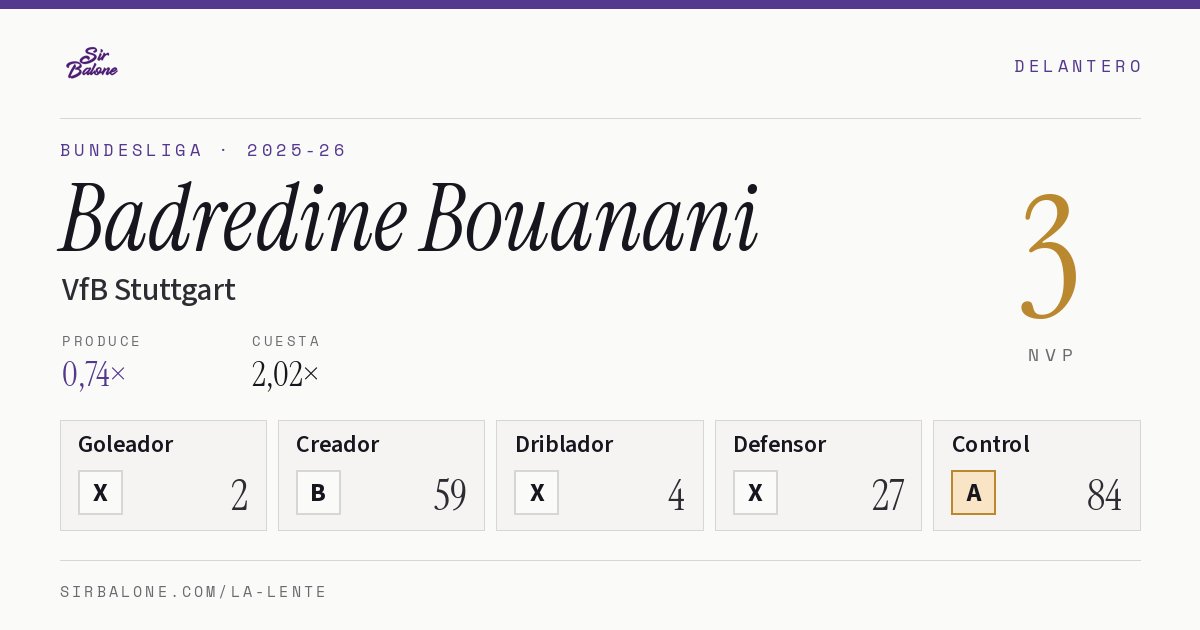Click the Control card title
The width and height of the screenshot is (1200, 630).
click(991, 444)
